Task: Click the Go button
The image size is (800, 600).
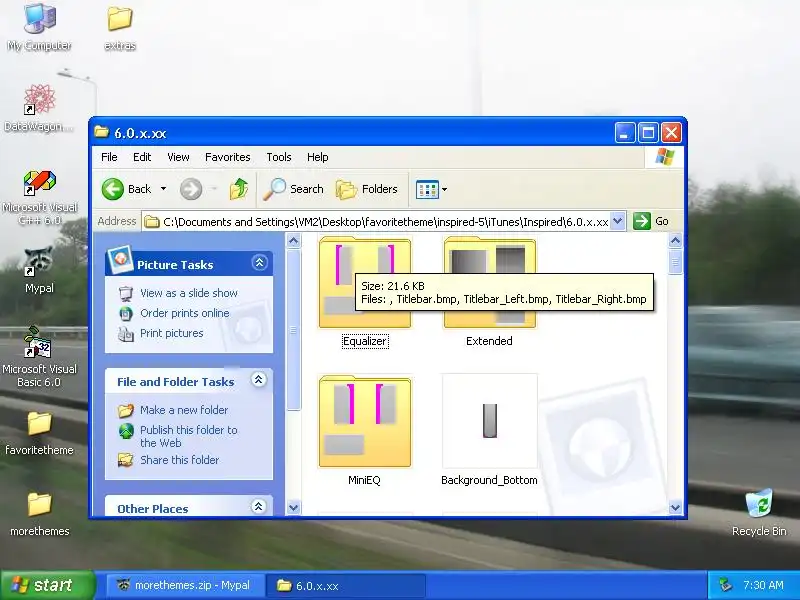Action: (651, 221)
